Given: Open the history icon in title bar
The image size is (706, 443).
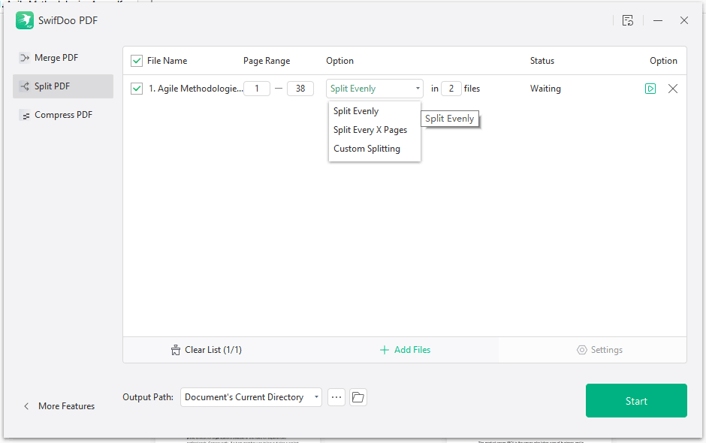Looking at the screenshot, I should coord(628,20).
